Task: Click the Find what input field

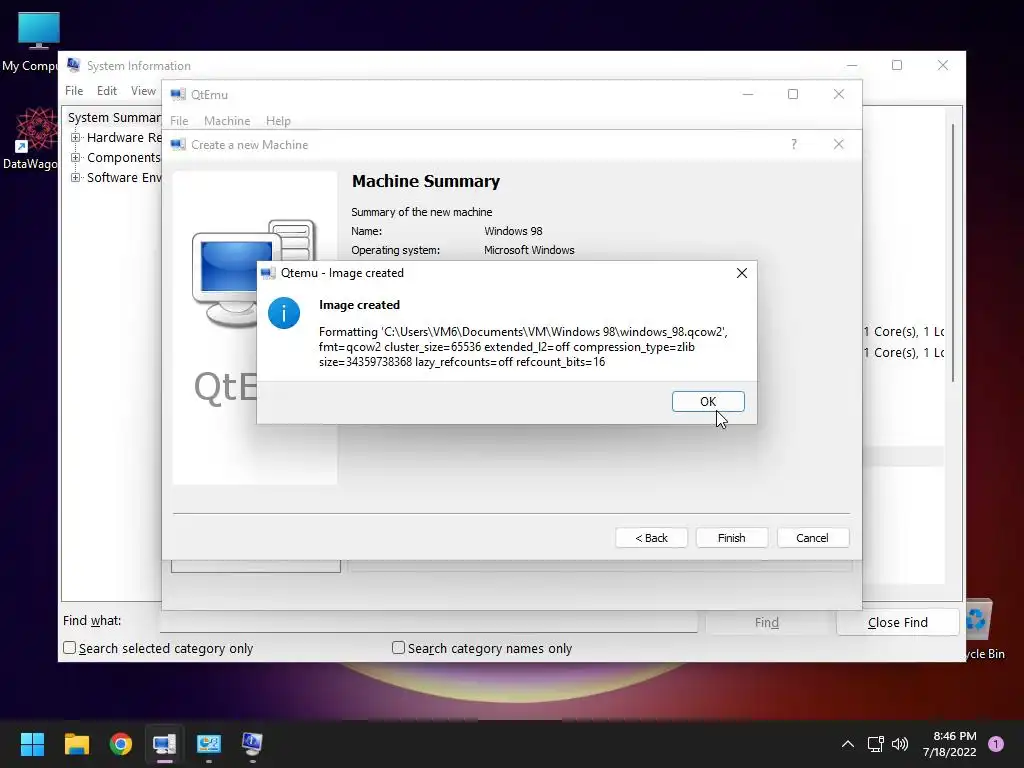Action: click(428, 622)
